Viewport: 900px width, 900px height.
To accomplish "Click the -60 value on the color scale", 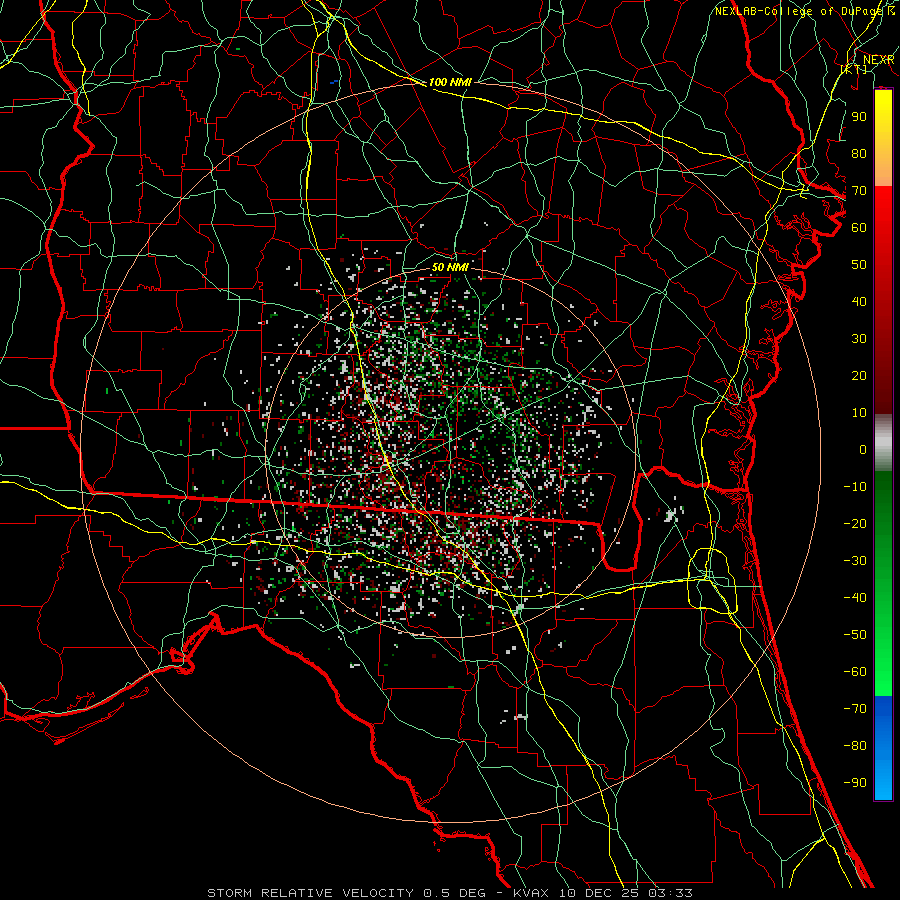I will click(x=855, y=672).
